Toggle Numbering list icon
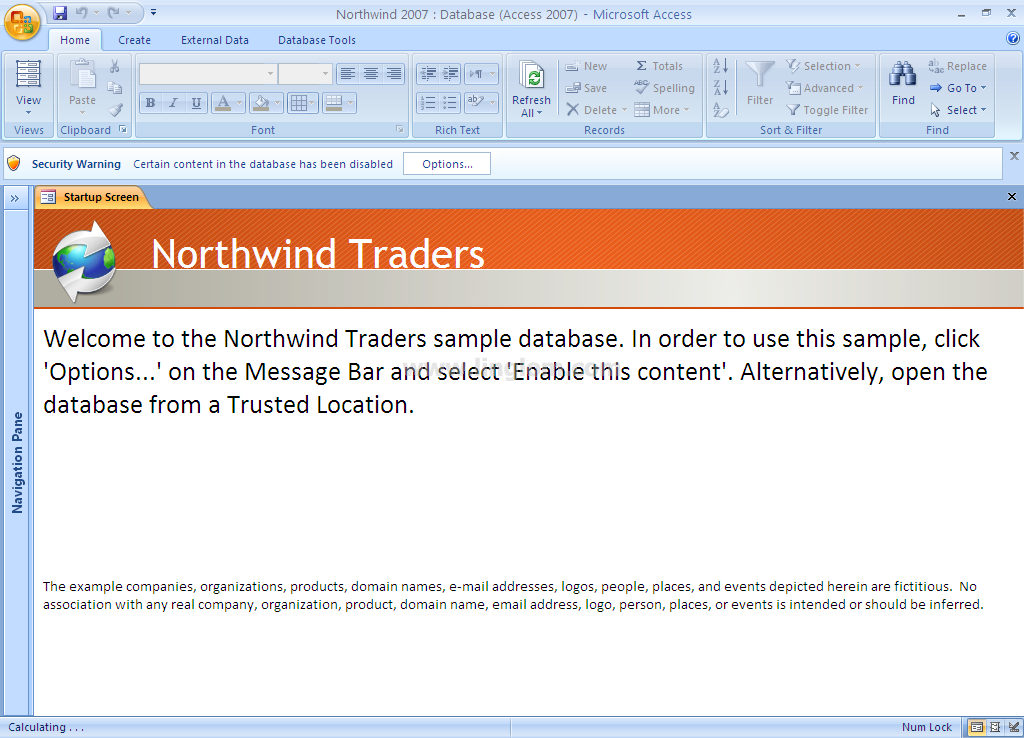The image size is (1024, 738). pyautogui.click(x=428, y=103)
